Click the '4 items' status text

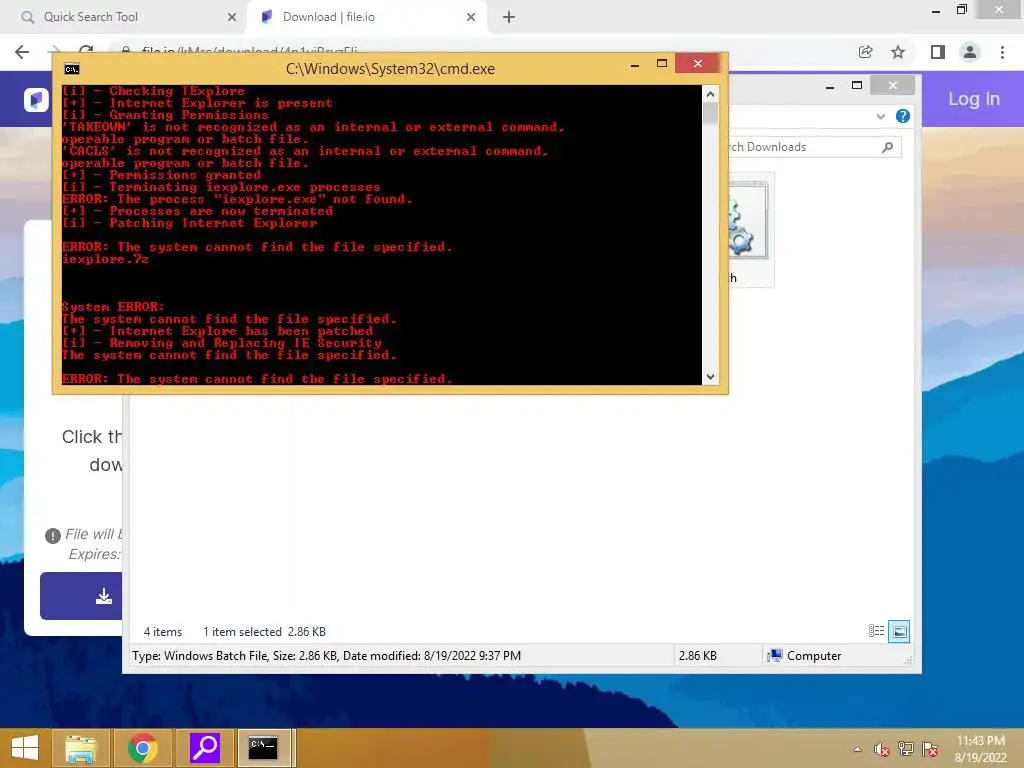point(163,632)
